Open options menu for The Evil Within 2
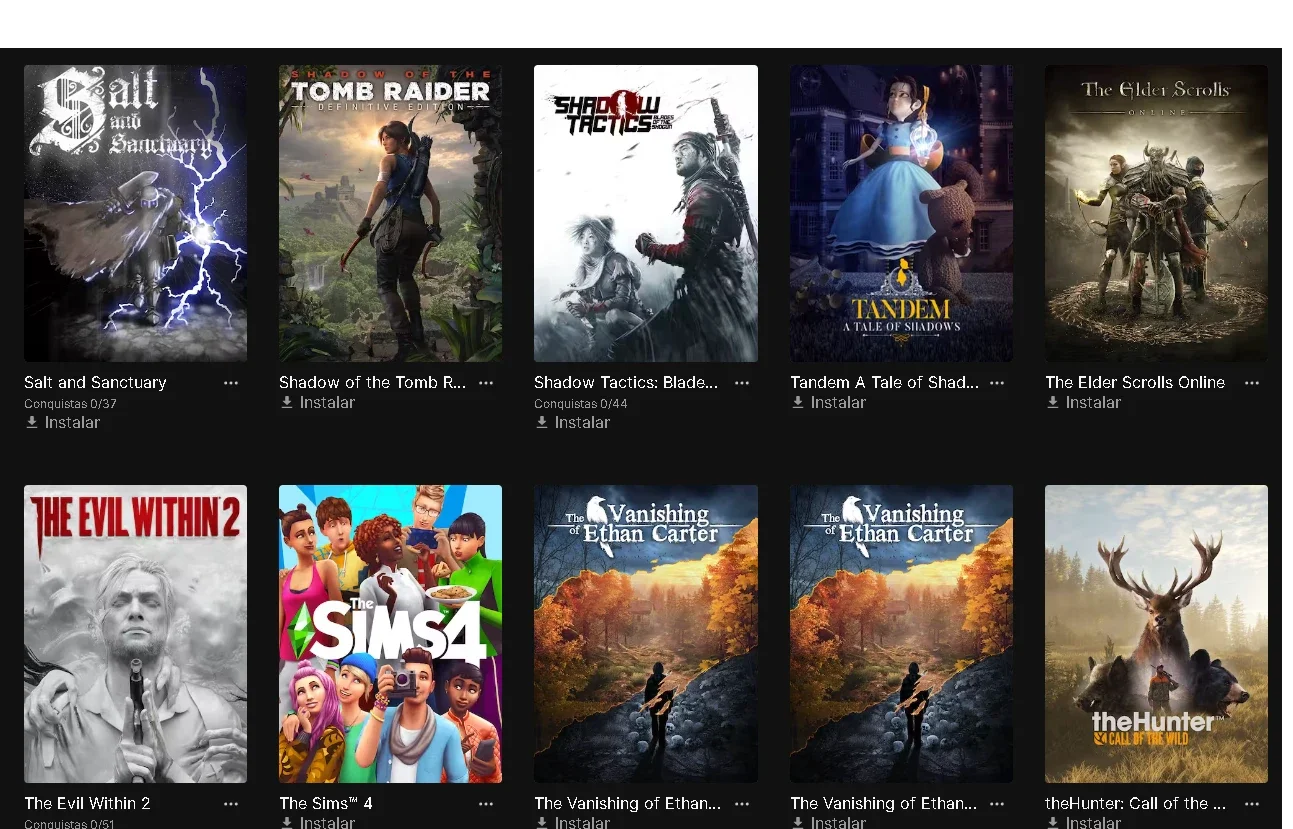Image resolution: width=1293 pixels, height=829 pixels. [231, 804]
